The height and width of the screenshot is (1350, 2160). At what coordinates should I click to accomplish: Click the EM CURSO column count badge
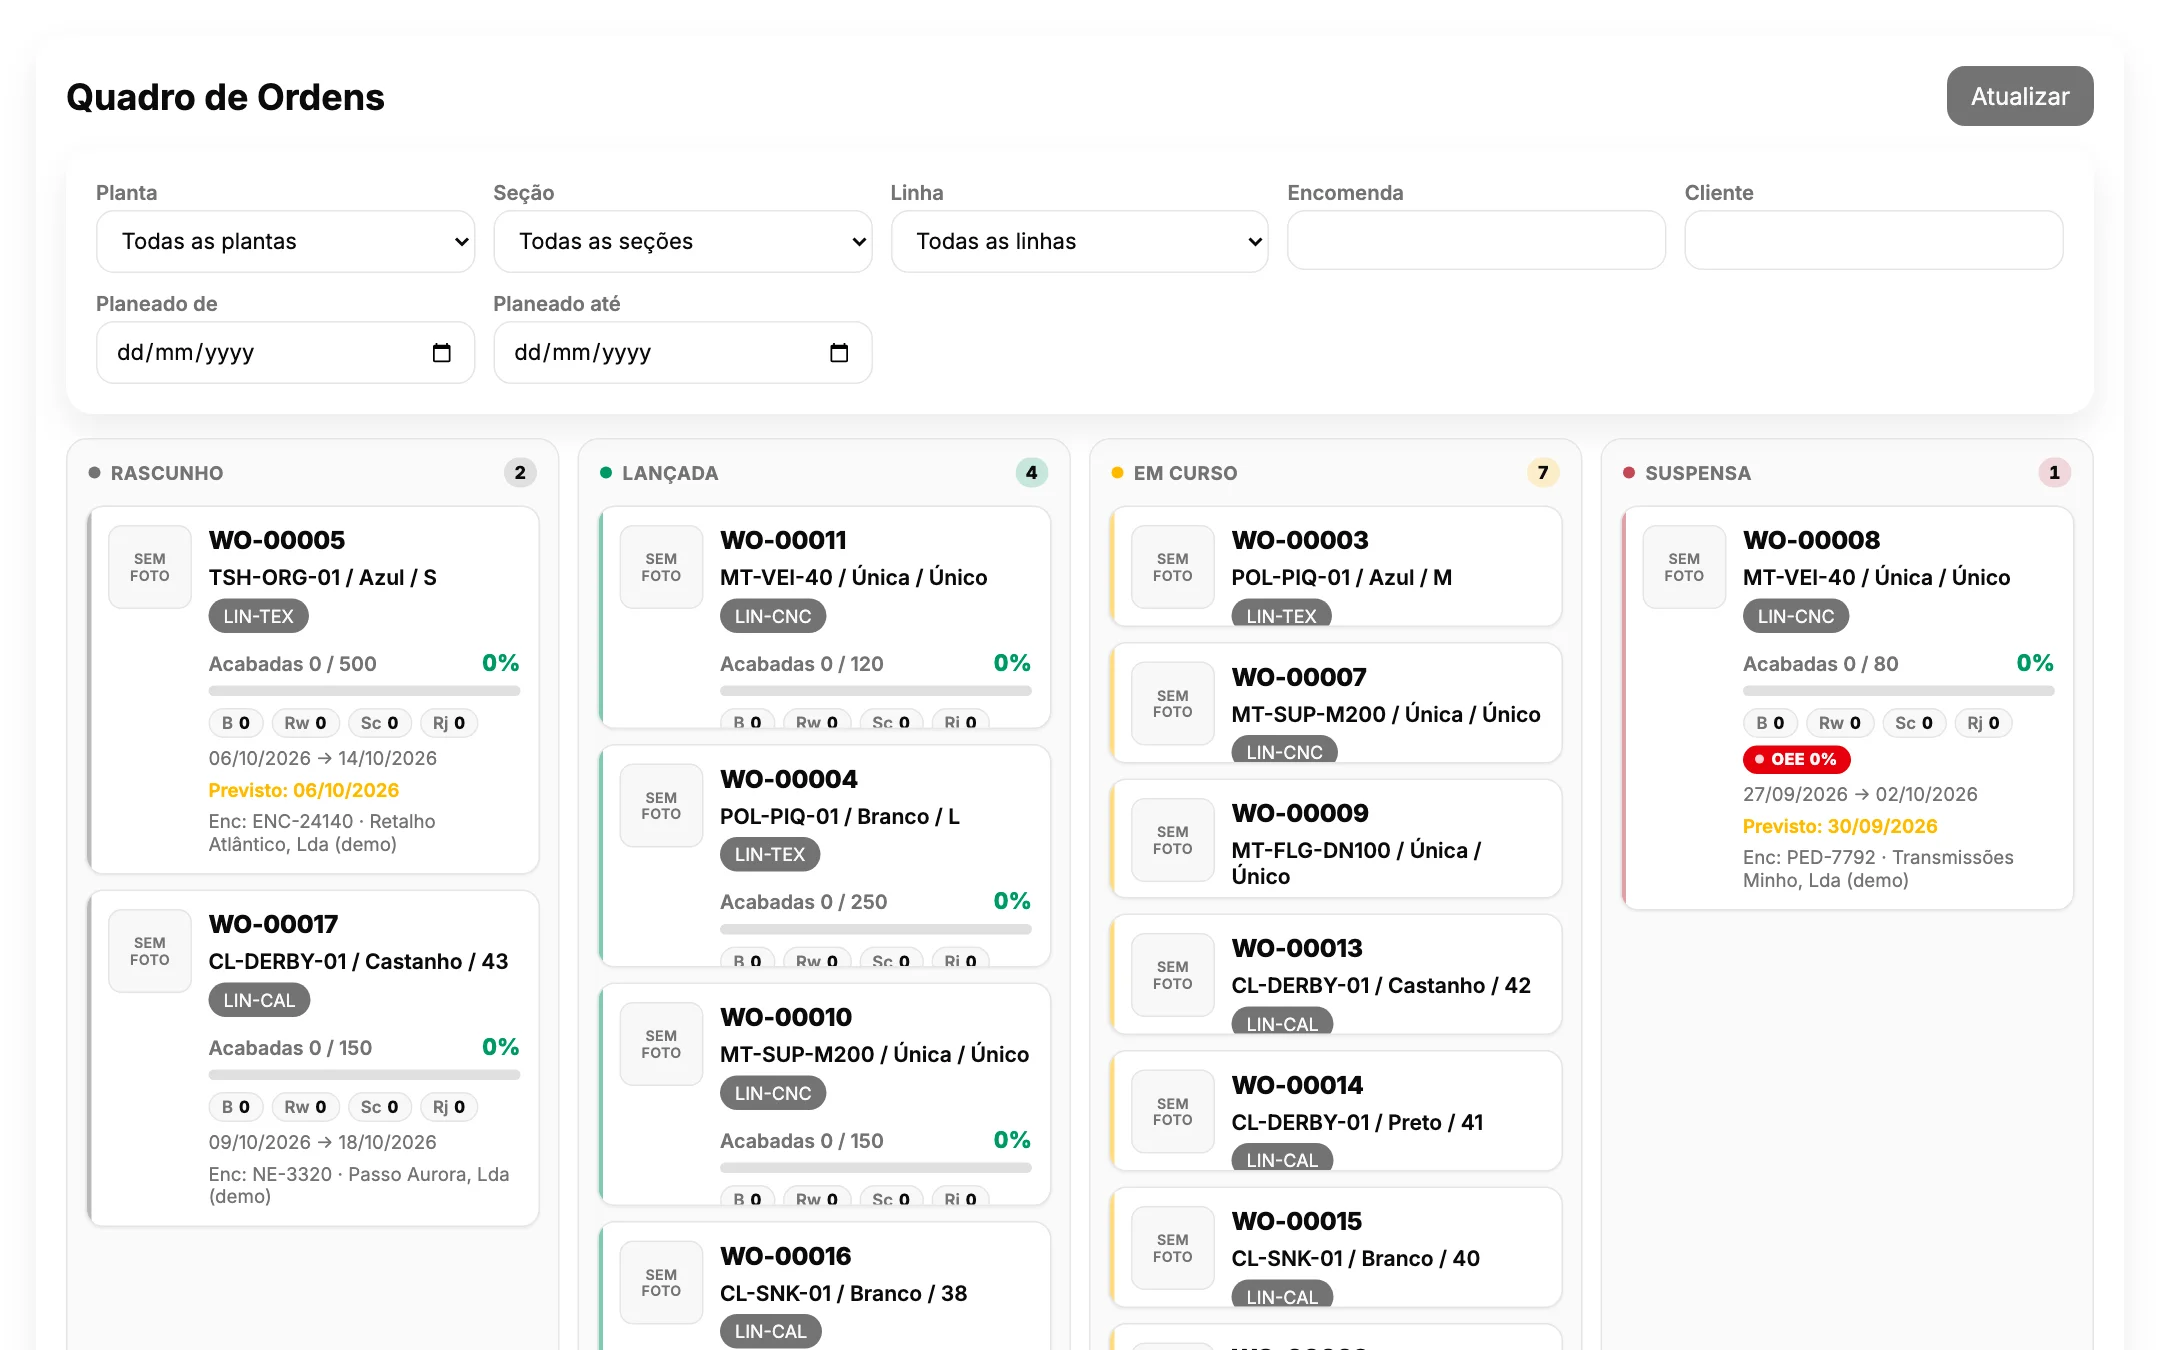(1543, 473)
